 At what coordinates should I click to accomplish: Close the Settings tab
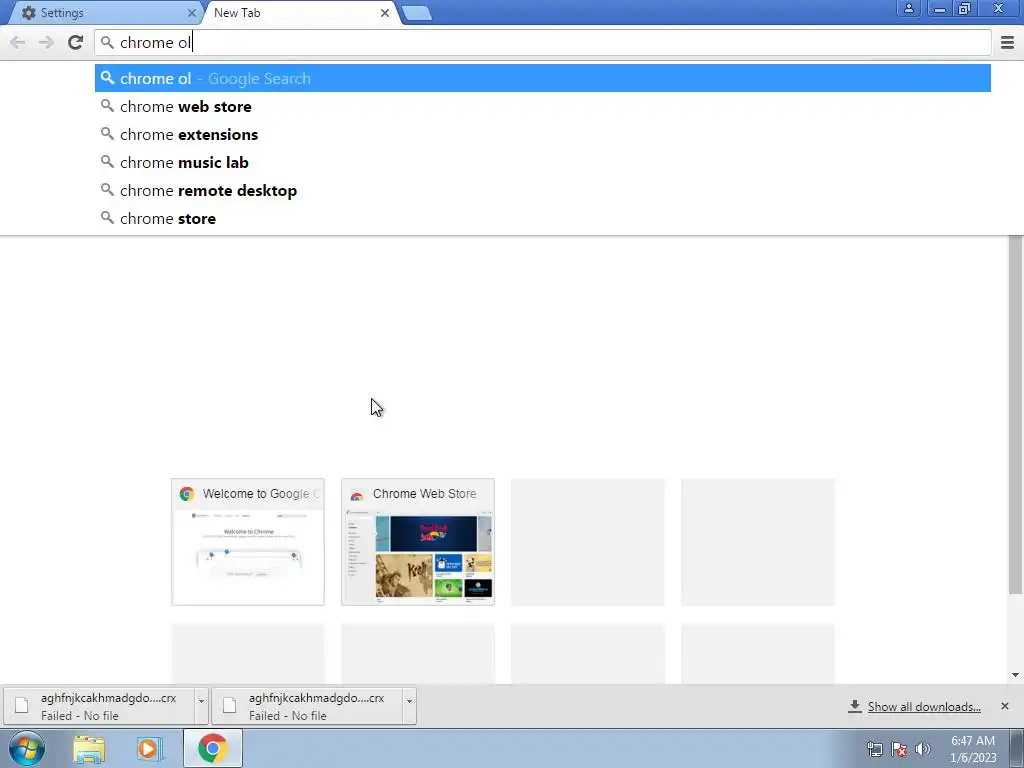[x=191, y=12]
